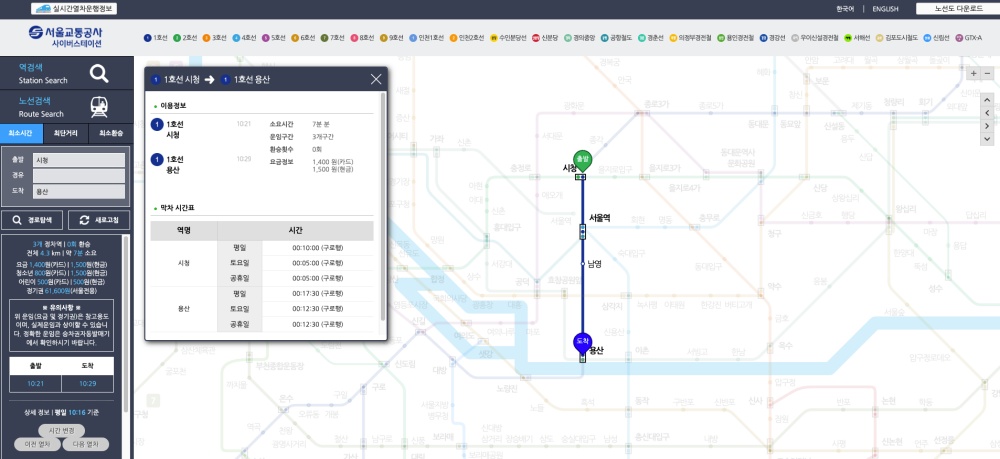
Task: Switch to the 최단거리 tab
Action: 66,134
